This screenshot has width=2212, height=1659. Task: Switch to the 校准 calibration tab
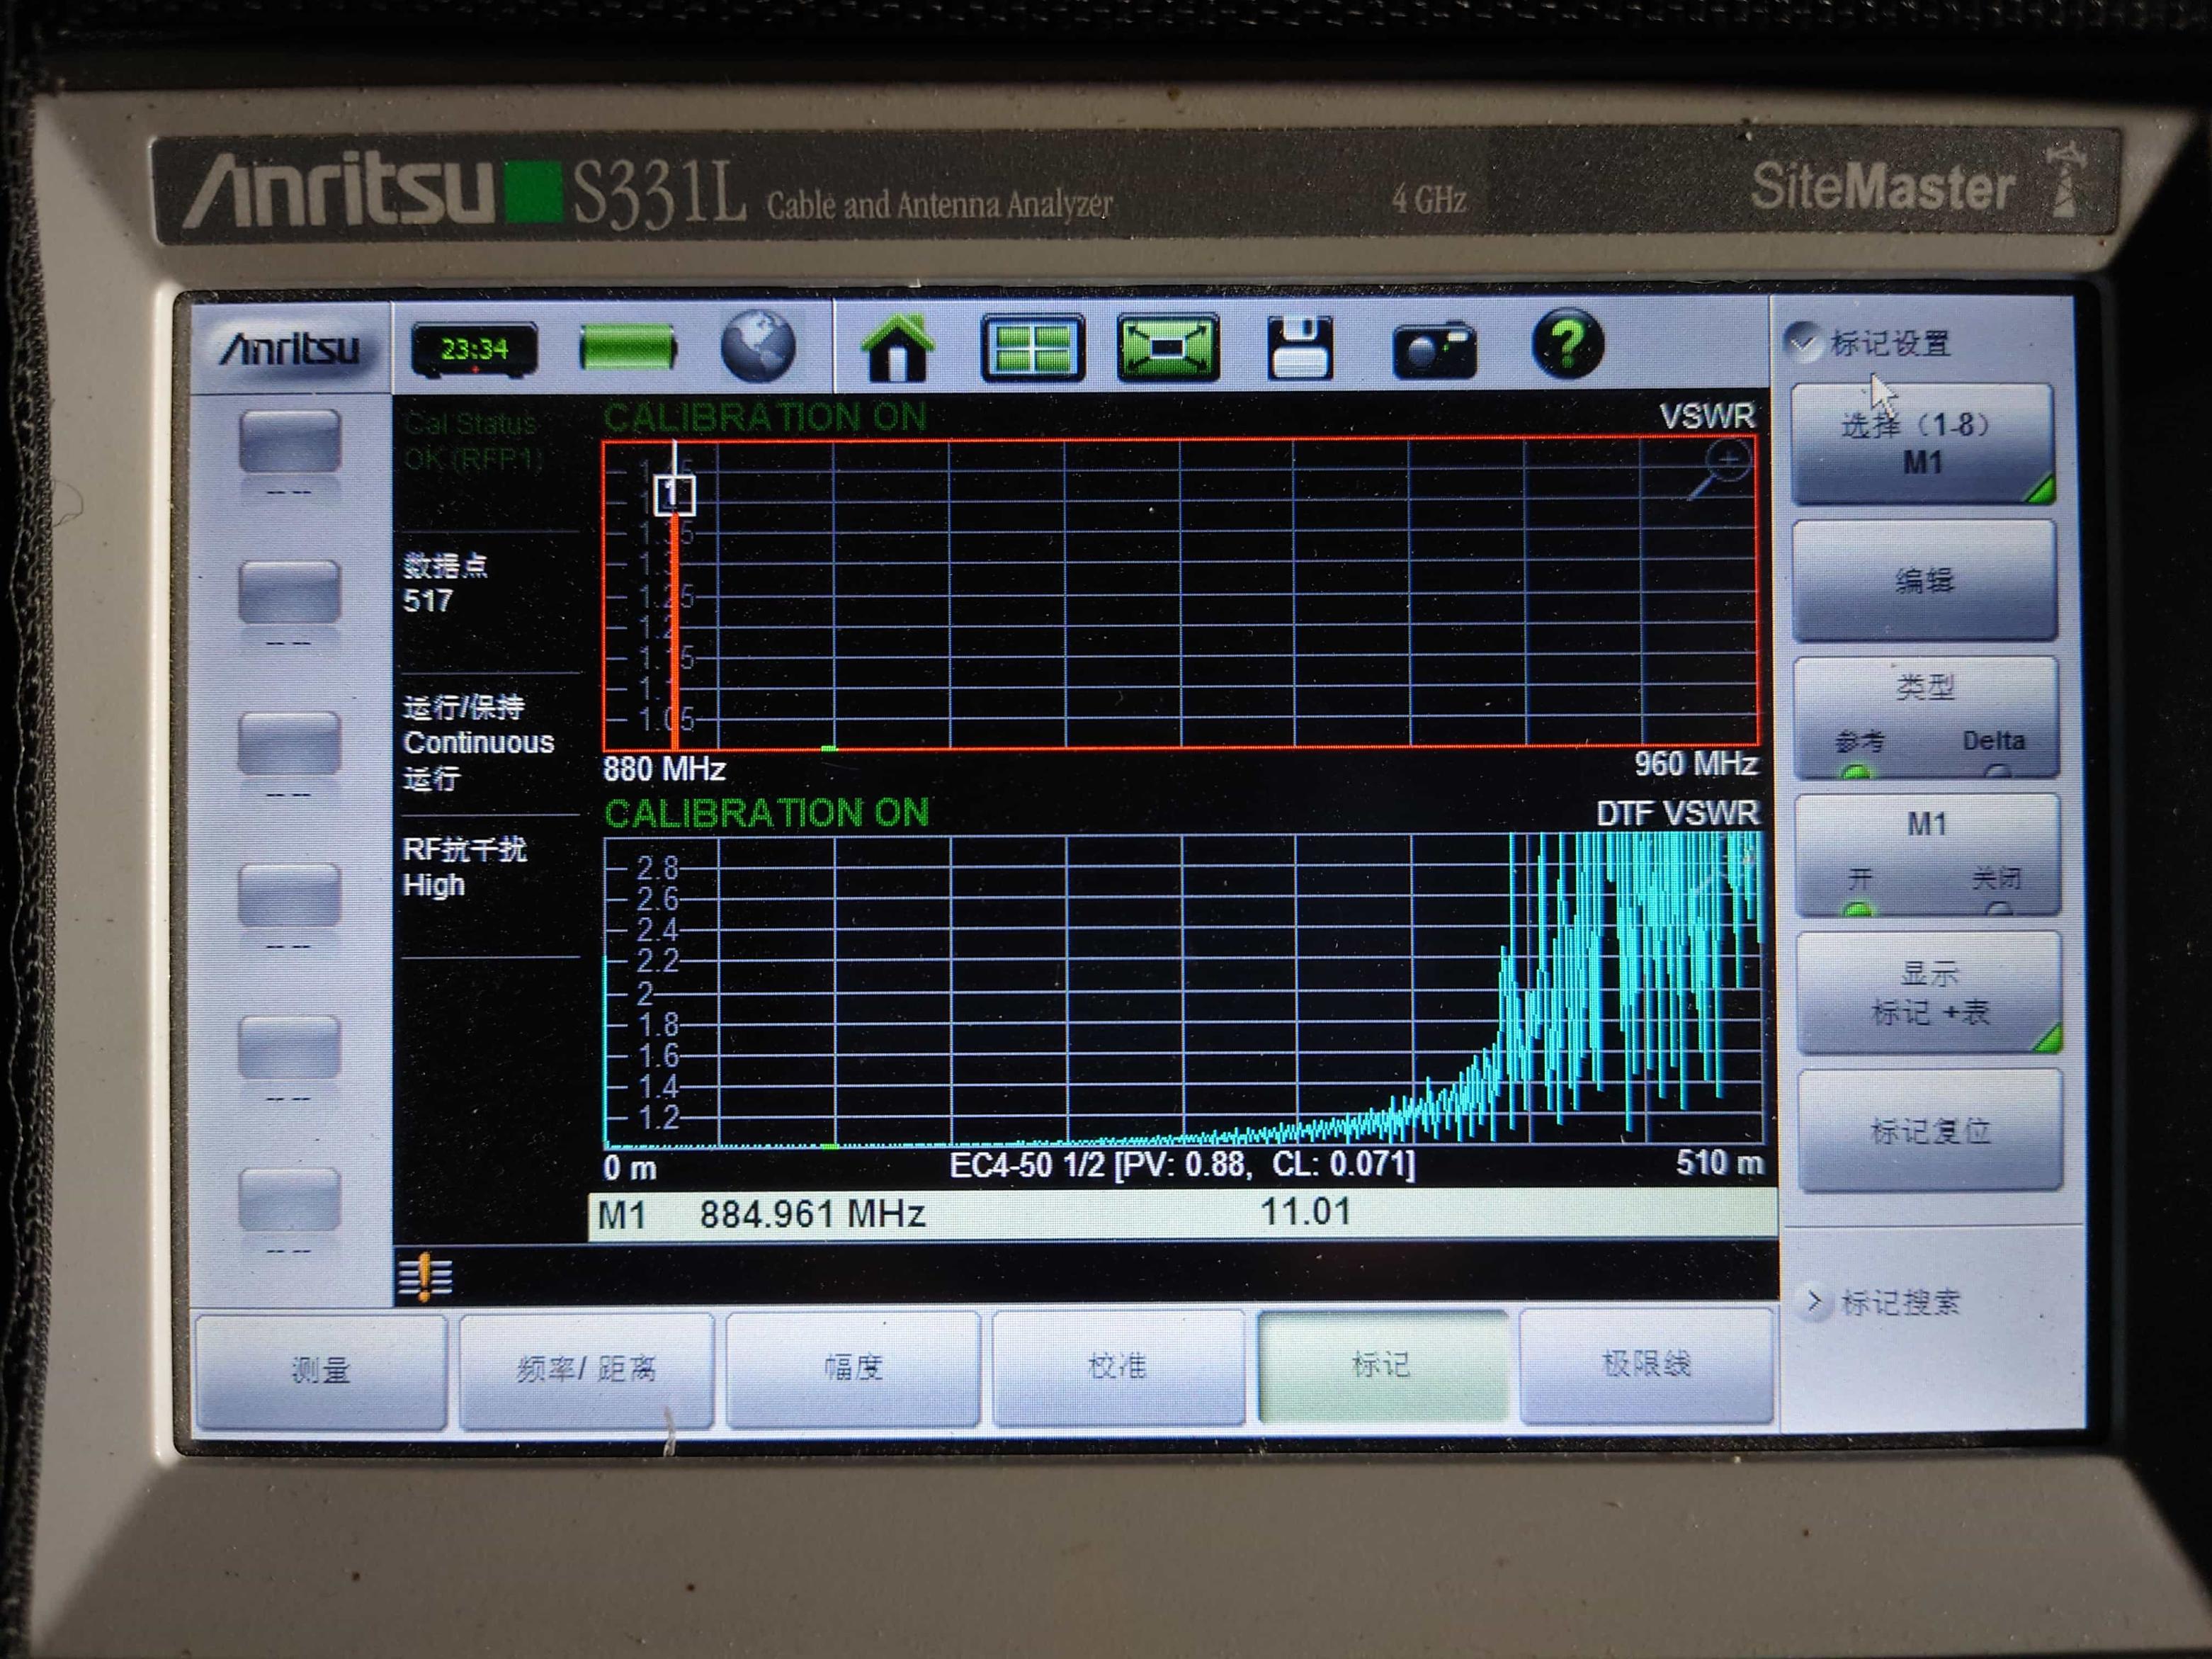point(1117,1366)
